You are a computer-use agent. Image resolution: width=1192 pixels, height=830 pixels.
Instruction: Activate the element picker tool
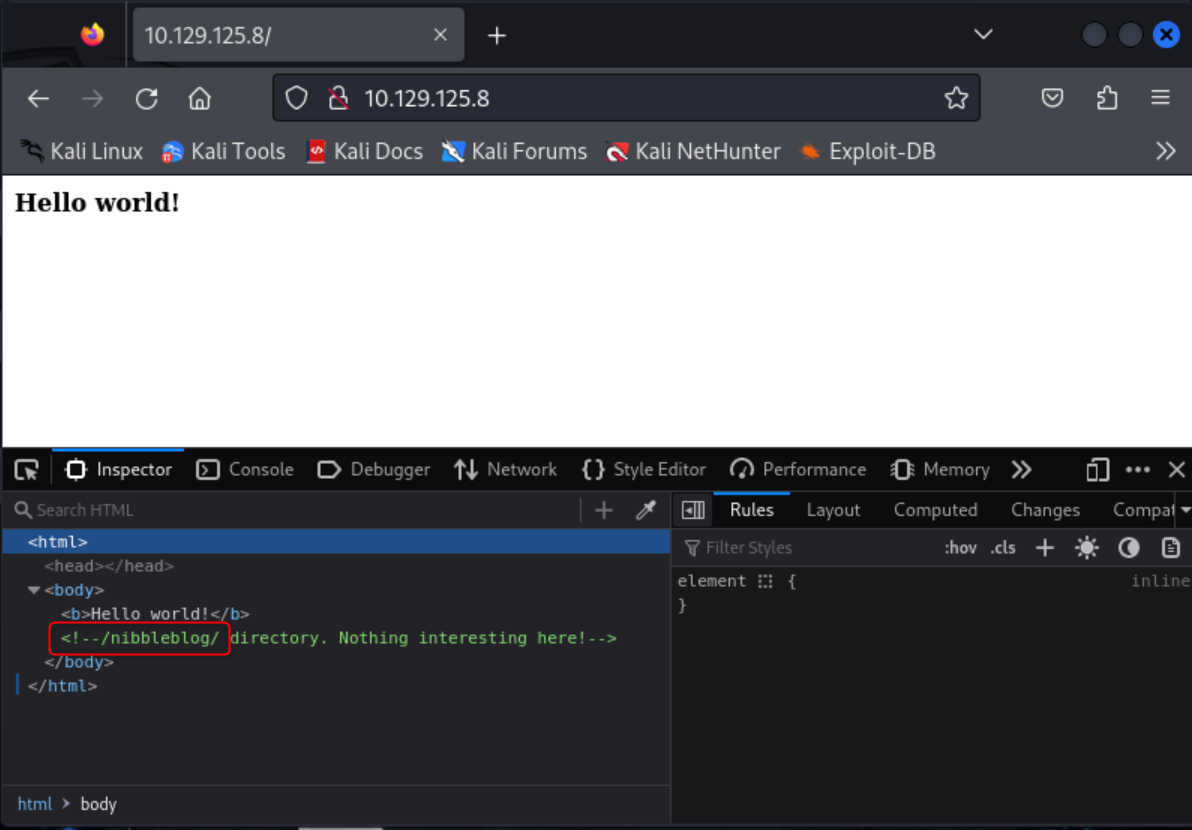[26, 469]
